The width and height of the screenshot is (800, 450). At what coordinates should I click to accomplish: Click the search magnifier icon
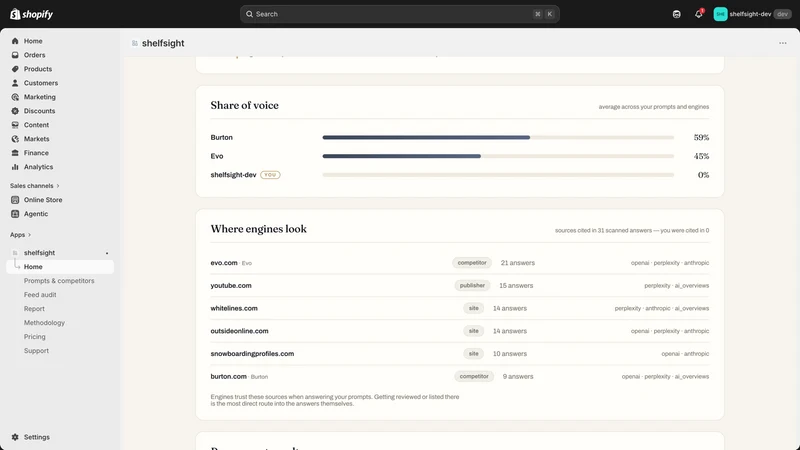tap(249, 14)
